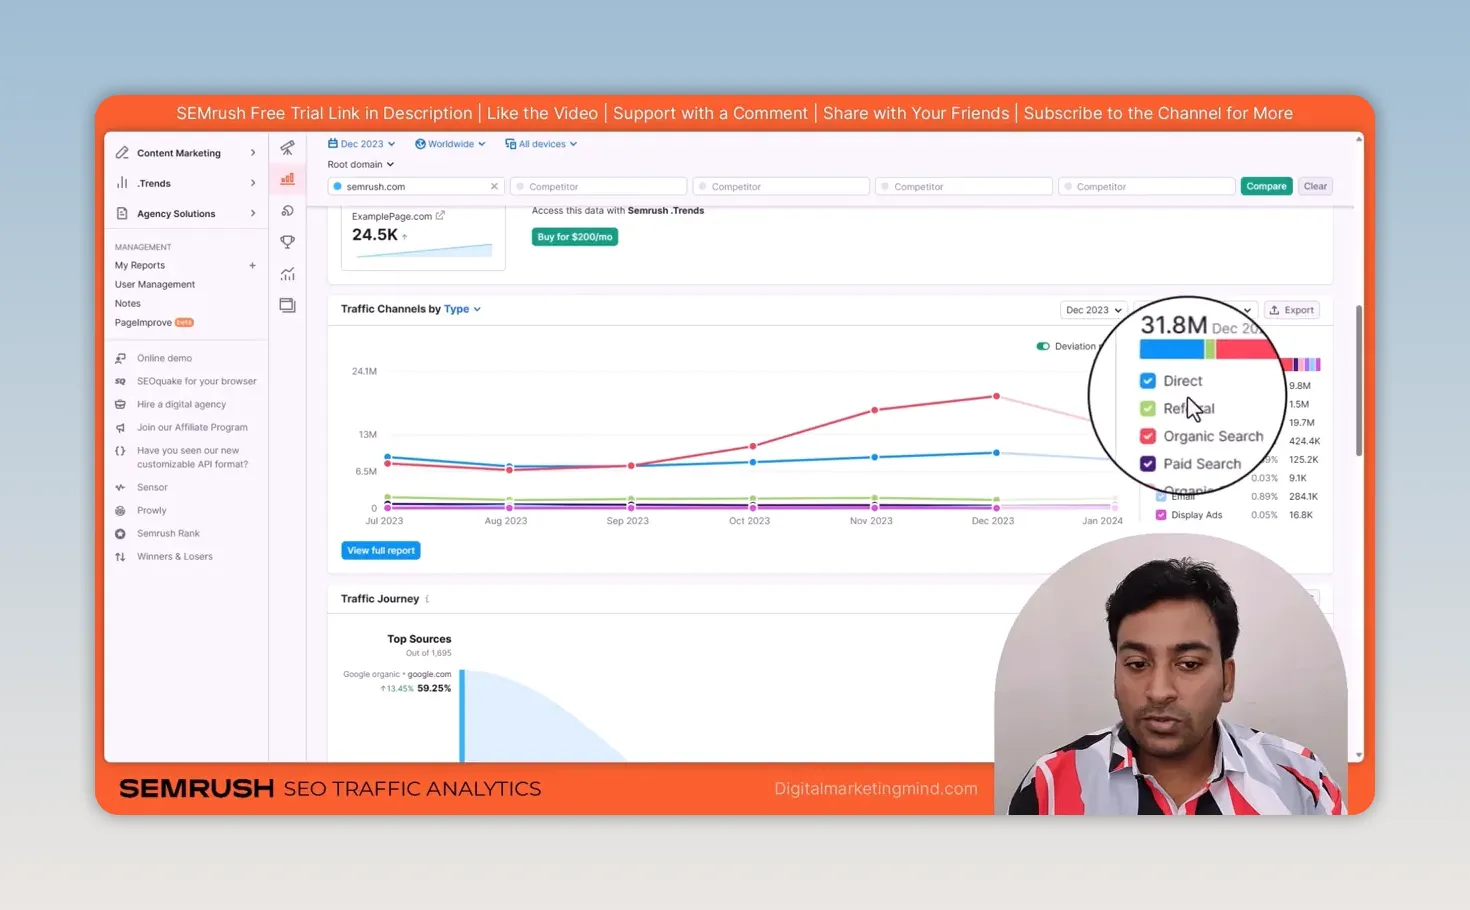Expand the Agency Solutions menu
Screen dimensions: 1470x910
click(253, 213)
